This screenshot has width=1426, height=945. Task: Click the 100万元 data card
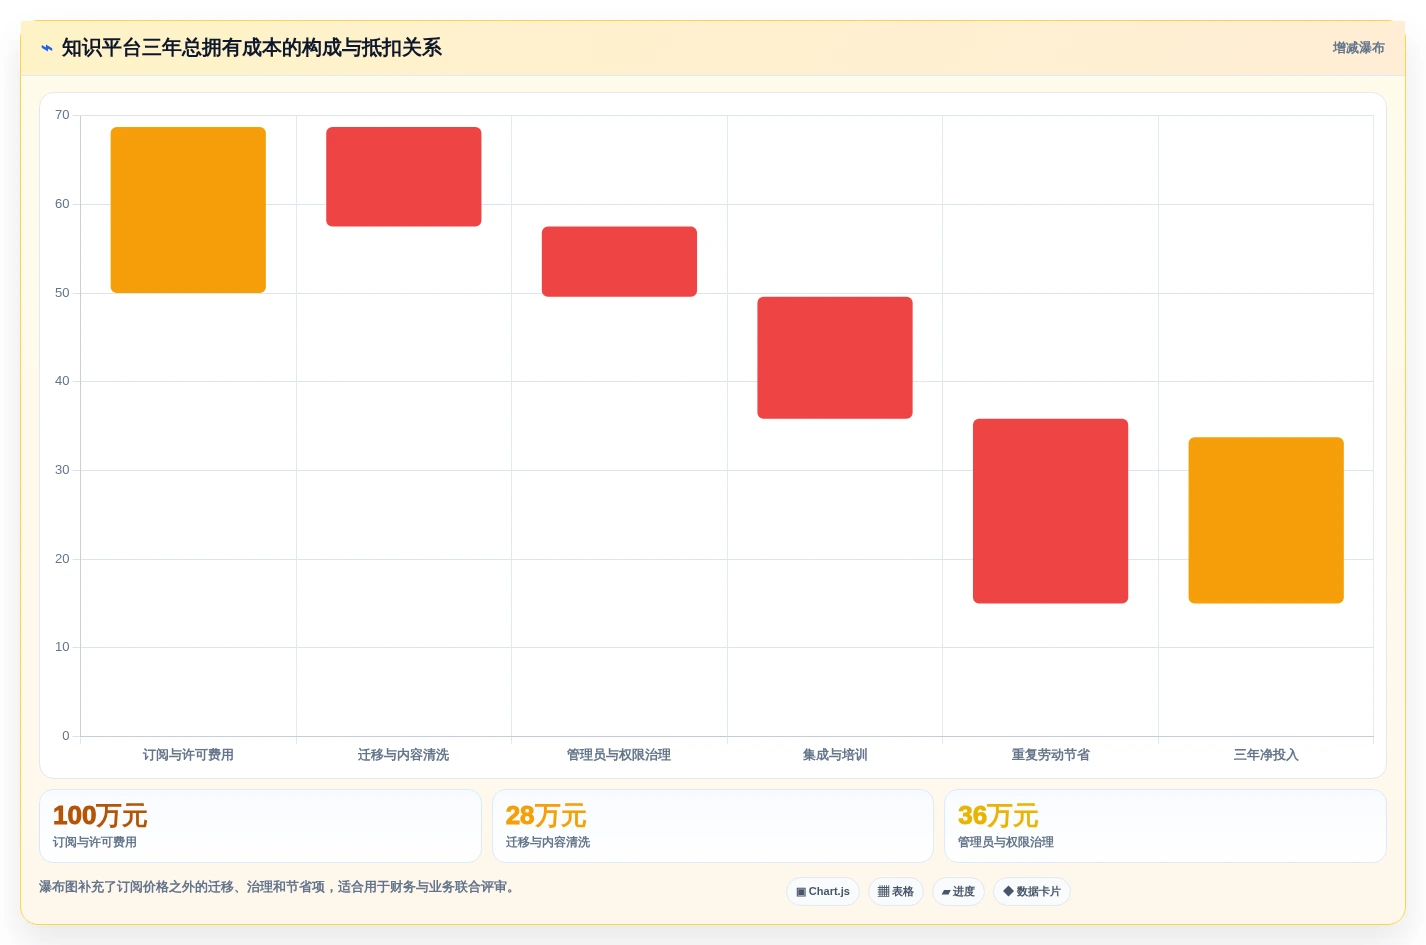coord(260,826)
